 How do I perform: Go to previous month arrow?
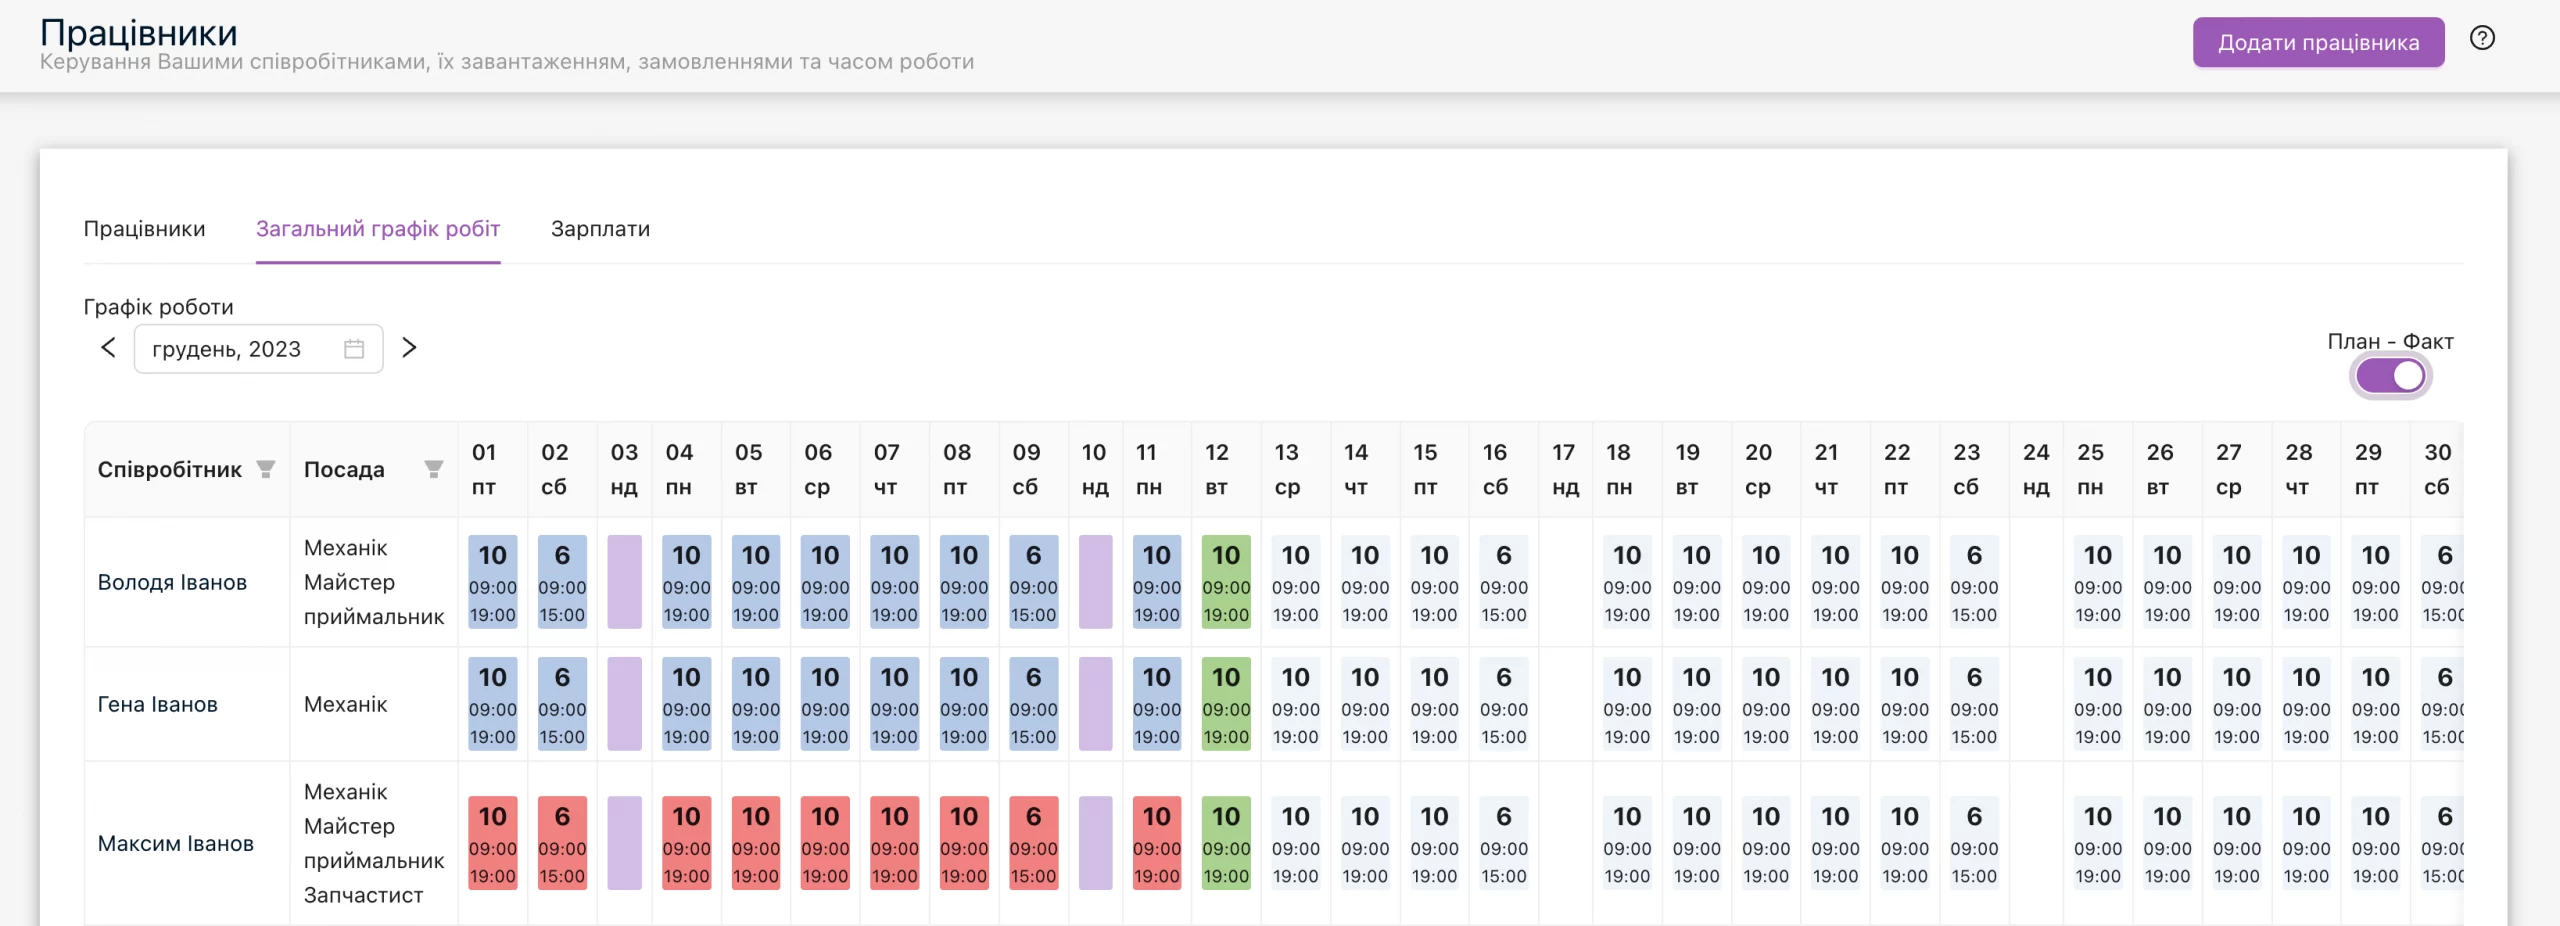click(x=108, y=348)
